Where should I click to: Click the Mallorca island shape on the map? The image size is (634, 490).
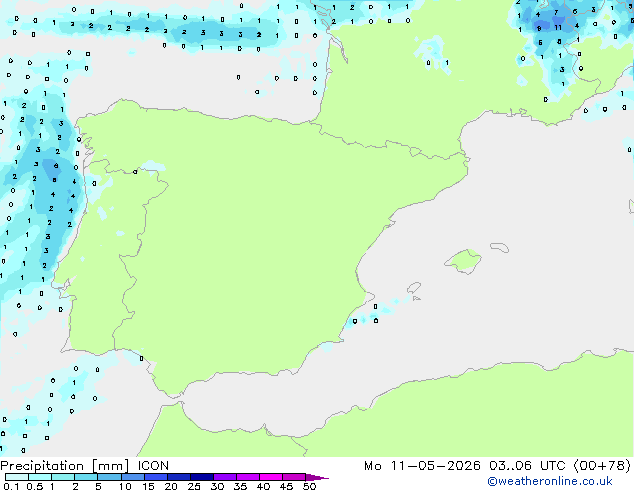point(463,261)
